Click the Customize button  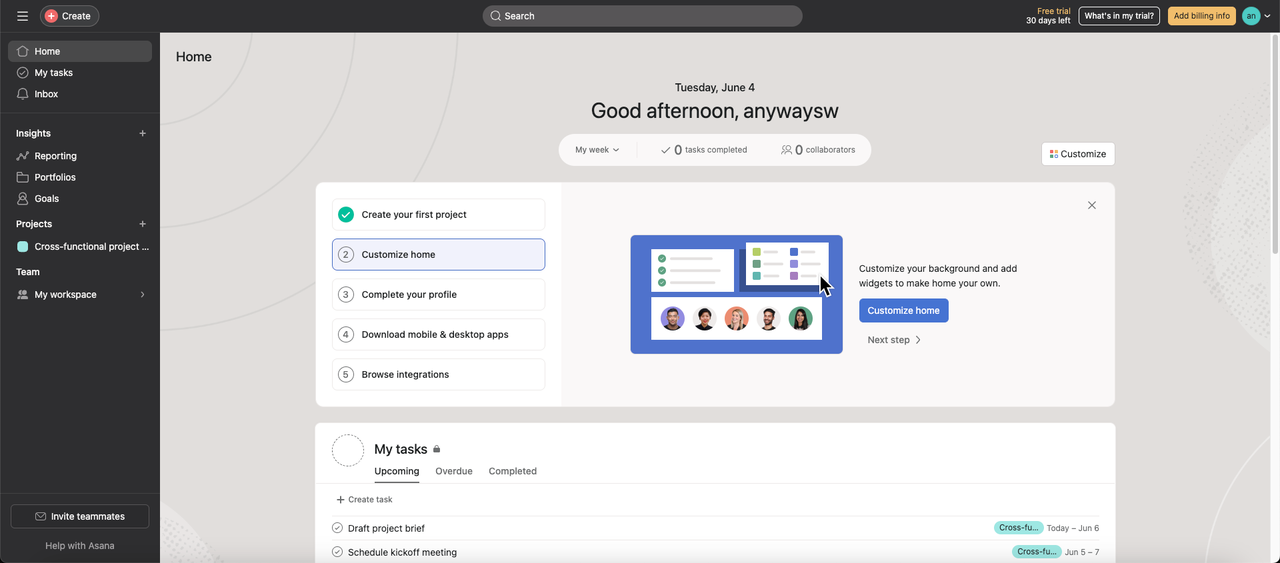pos(1078,154)
